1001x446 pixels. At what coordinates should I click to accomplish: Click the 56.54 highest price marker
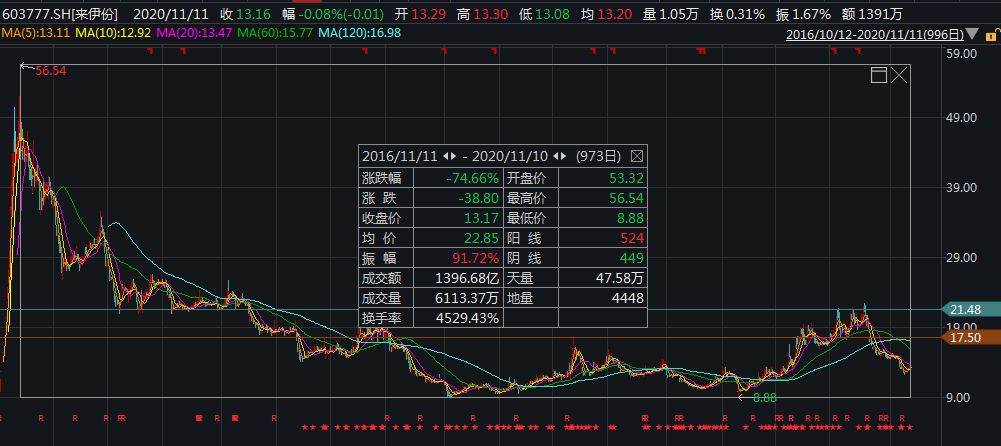[x=50, y=71]
